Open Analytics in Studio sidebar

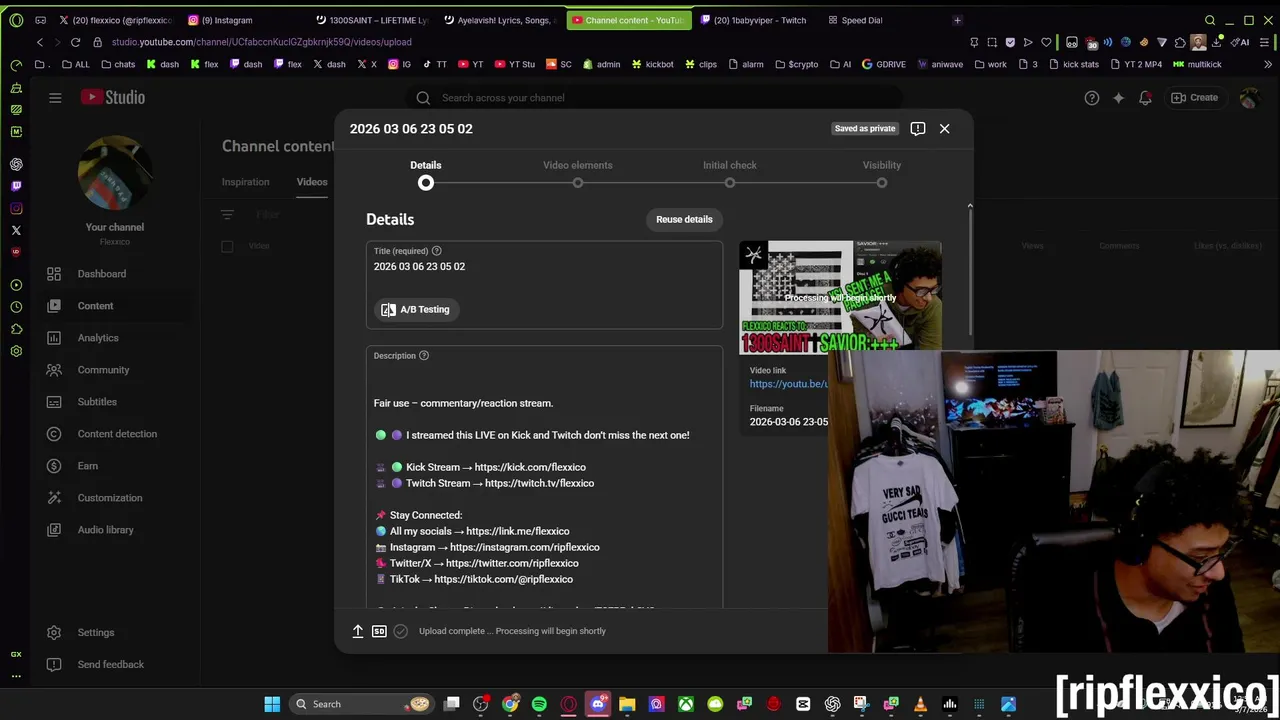click(x=100, y=338)
